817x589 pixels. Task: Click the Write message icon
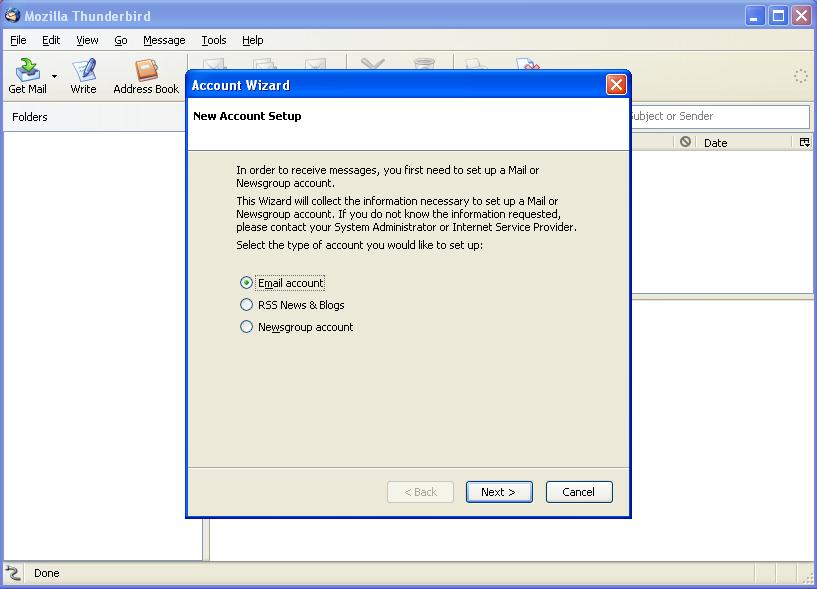[x=83, y=76]
